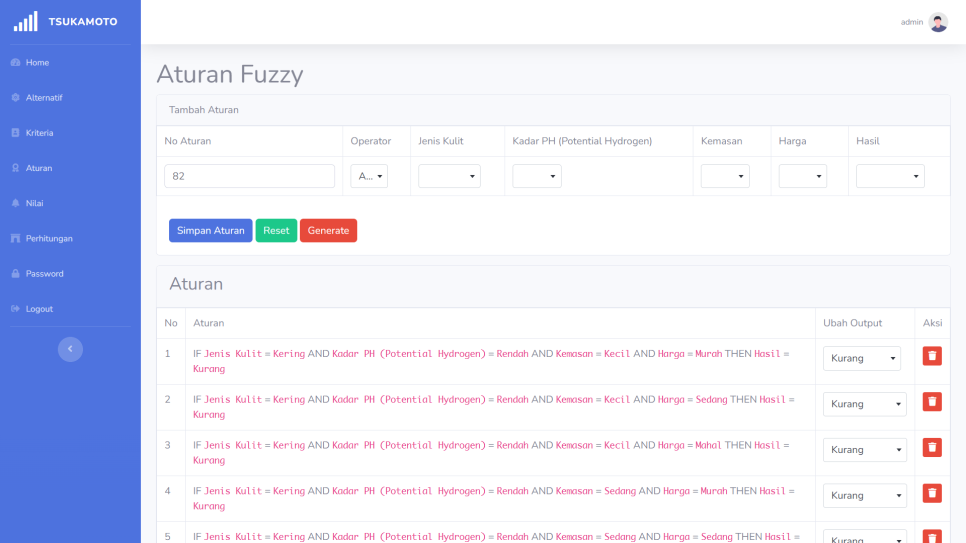Click the admin user avatar
This screenshot has height=543, width=966.
[x=938, y=22]
